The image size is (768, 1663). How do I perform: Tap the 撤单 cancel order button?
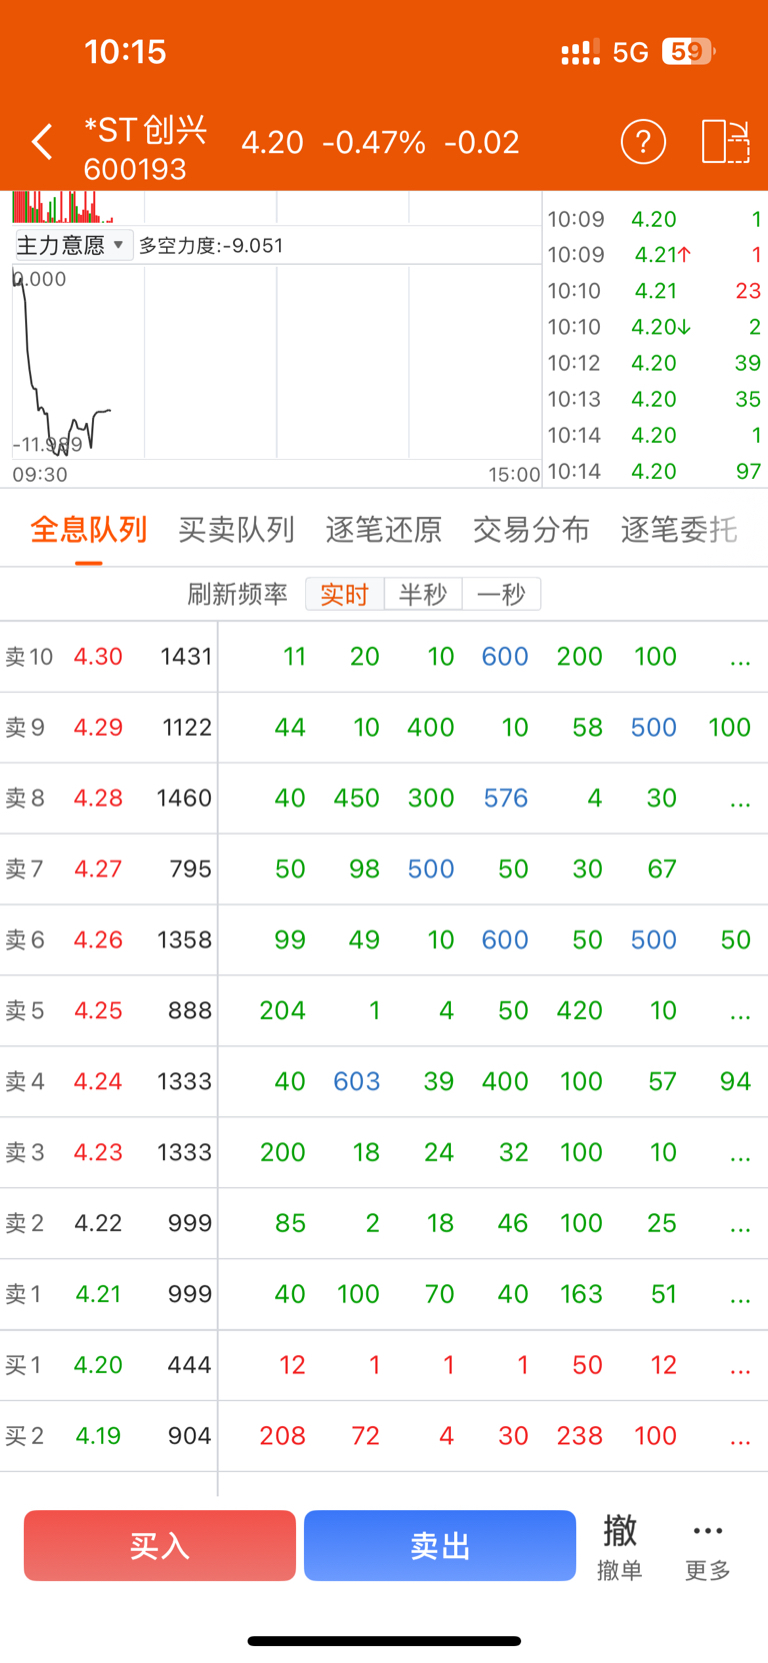tap(620, 1547)
